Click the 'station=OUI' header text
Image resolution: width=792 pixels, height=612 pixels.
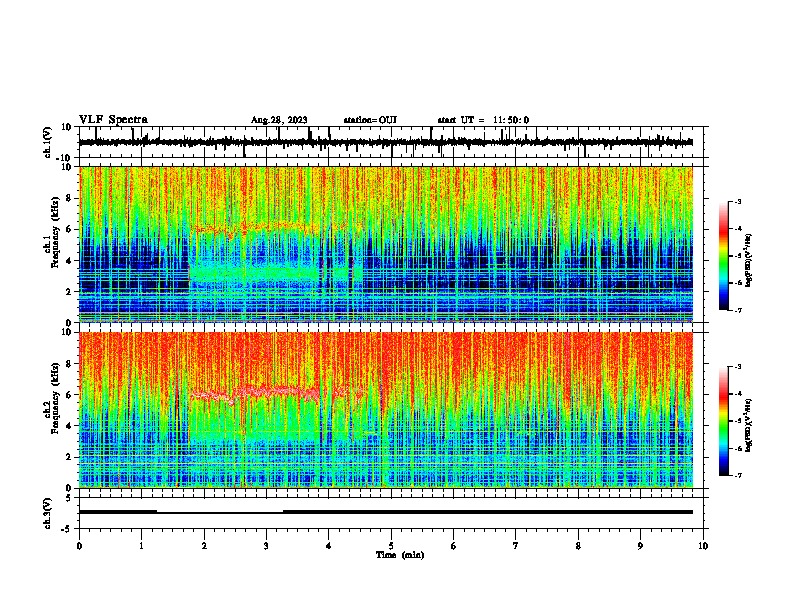tap(370, 120)
